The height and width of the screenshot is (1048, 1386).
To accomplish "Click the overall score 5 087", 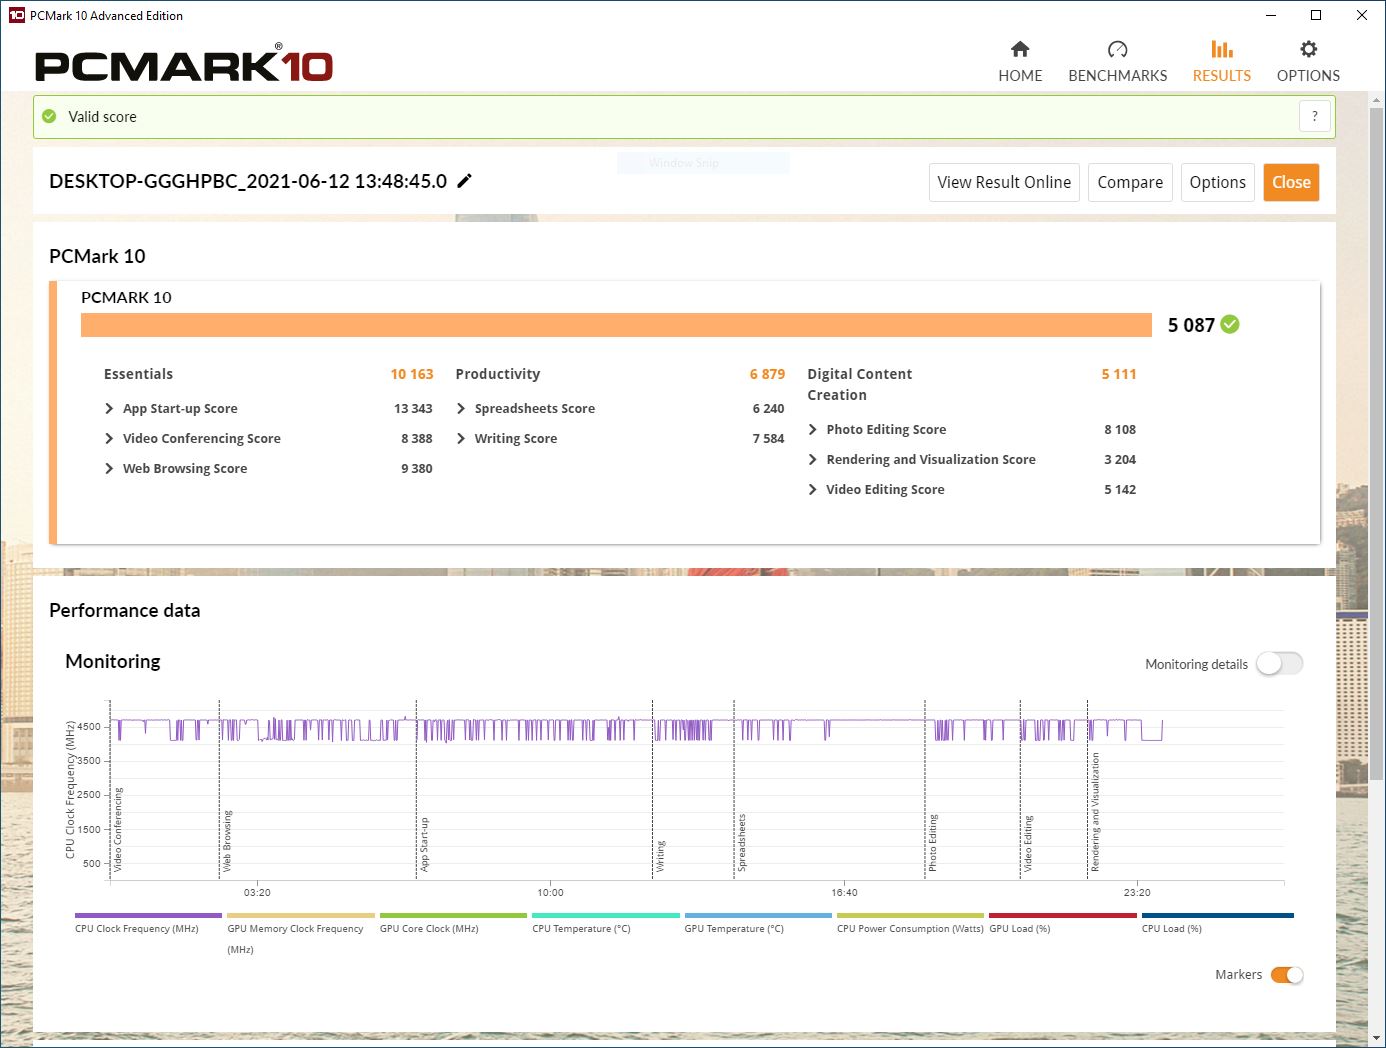I will [x=1191, y=325].
